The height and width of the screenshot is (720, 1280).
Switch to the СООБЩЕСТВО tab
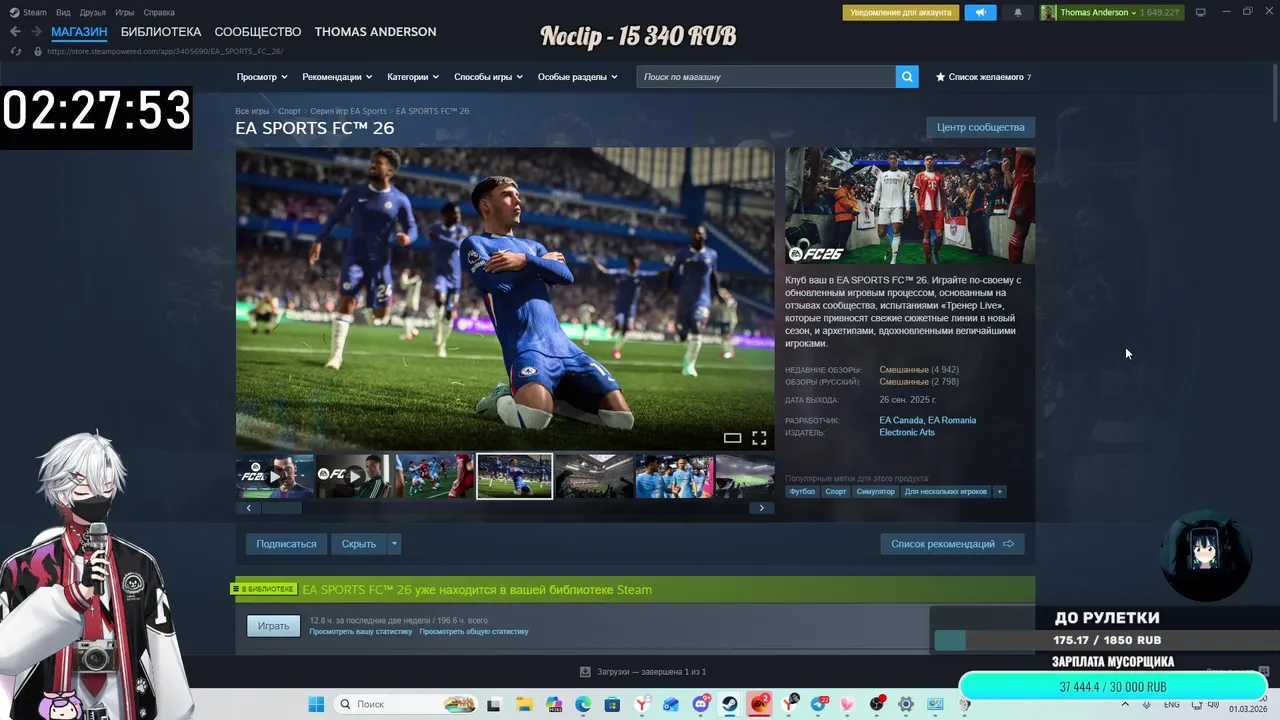tap(258, 32)
